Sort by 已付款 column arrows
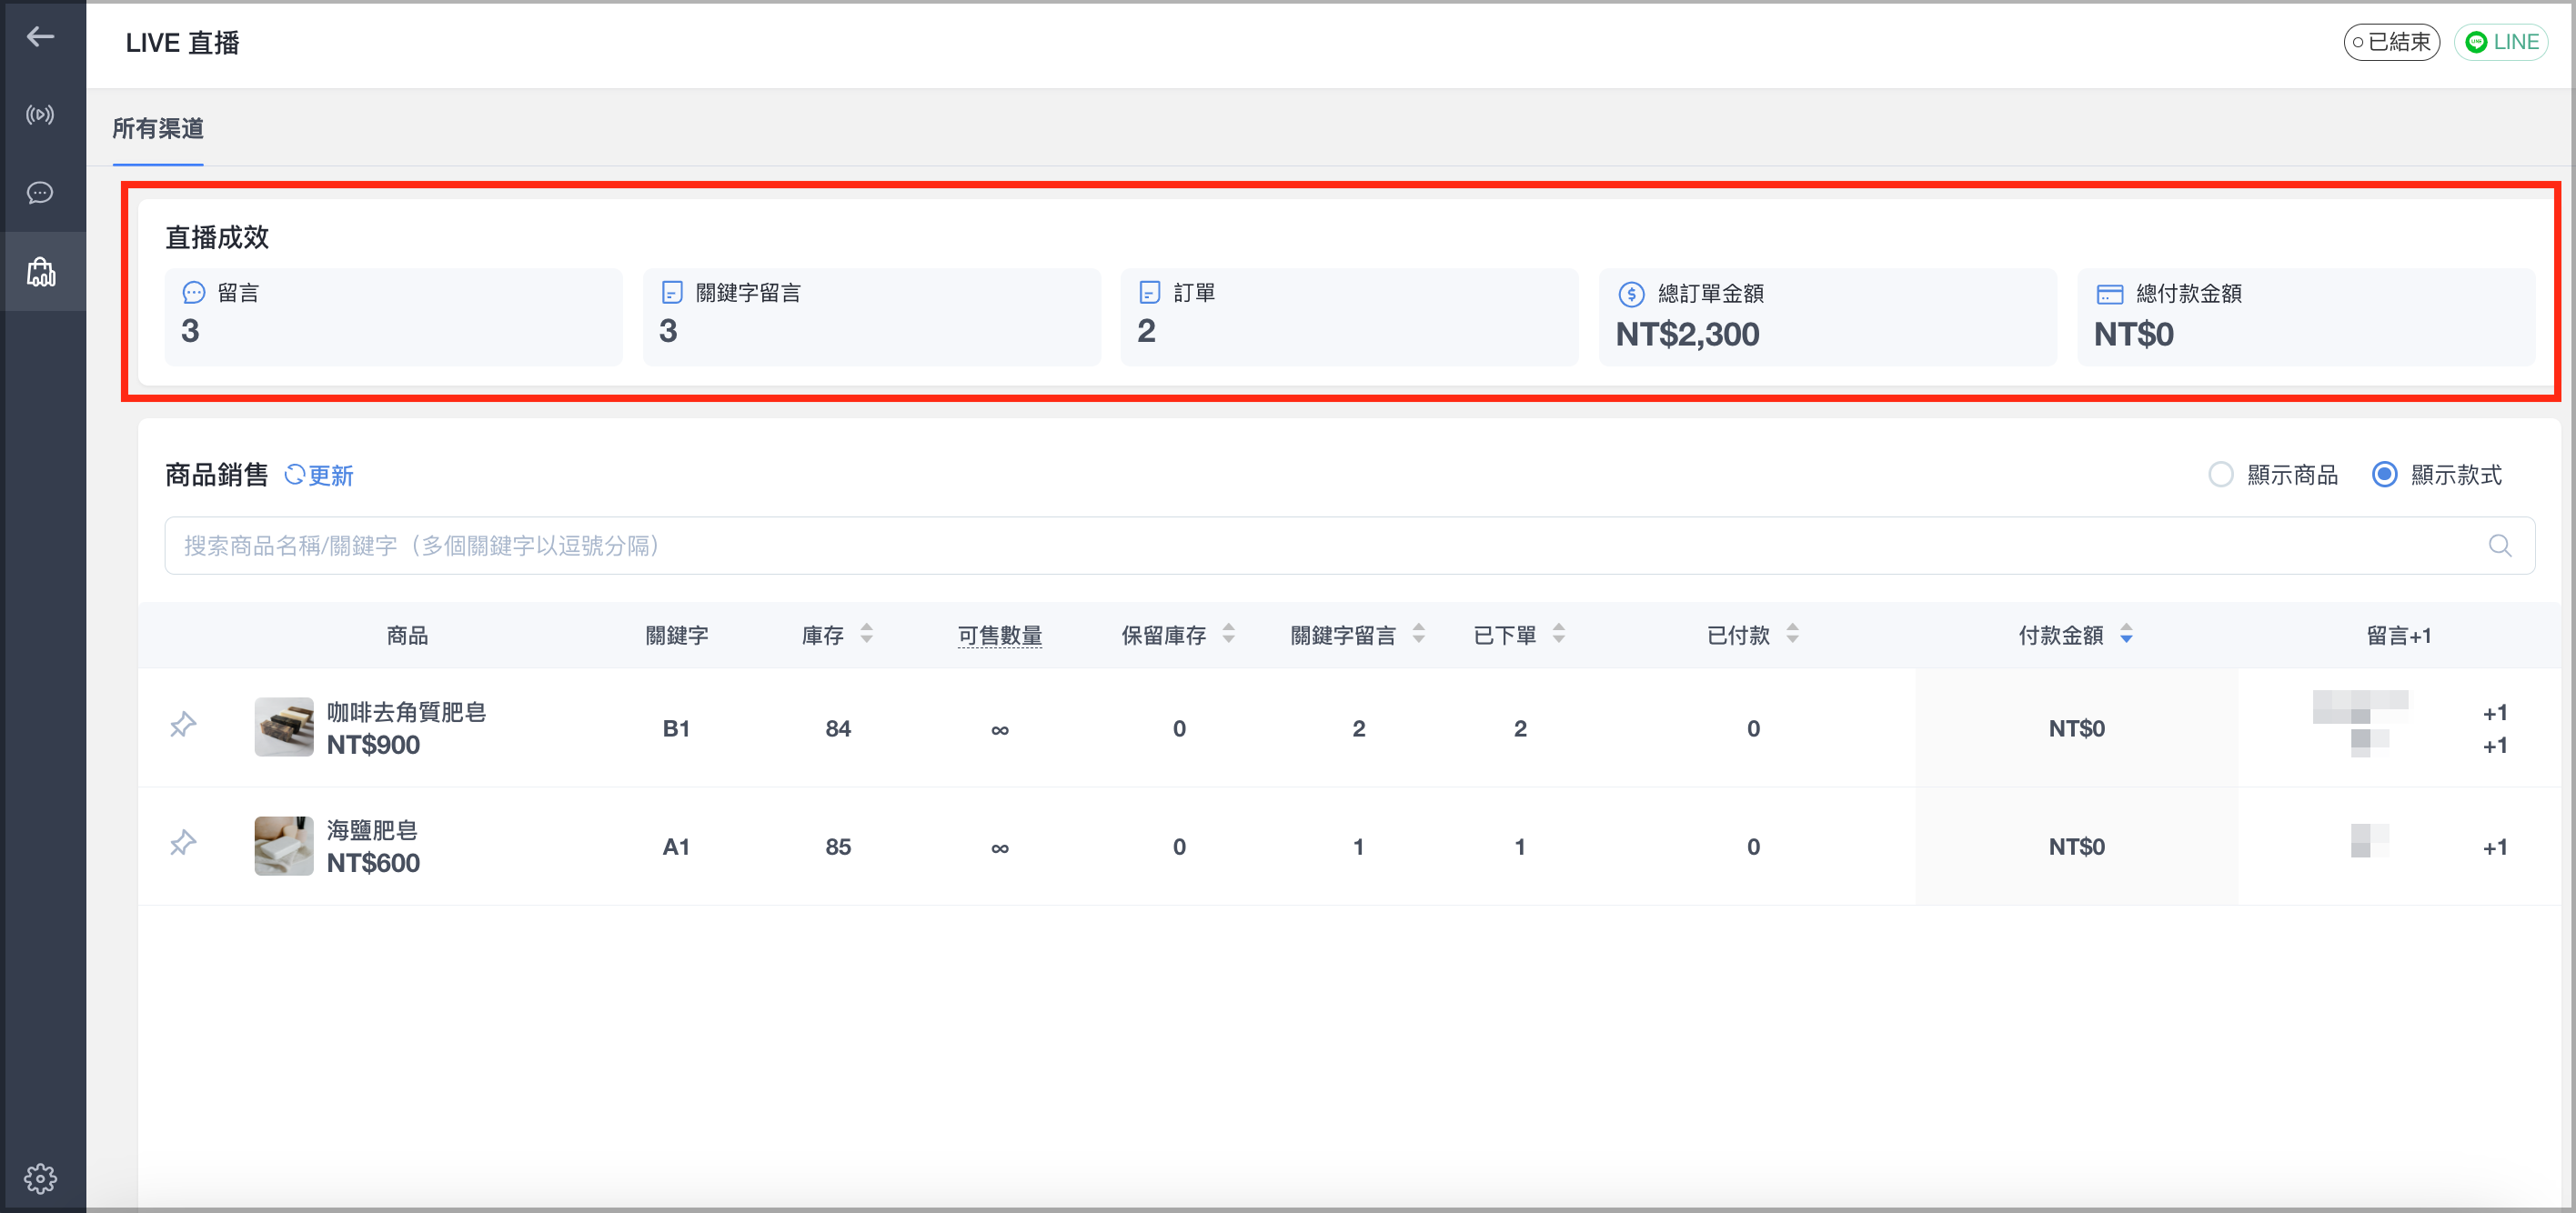The width and height of the screenshot is (2576, 1213). click(1792, 634)
